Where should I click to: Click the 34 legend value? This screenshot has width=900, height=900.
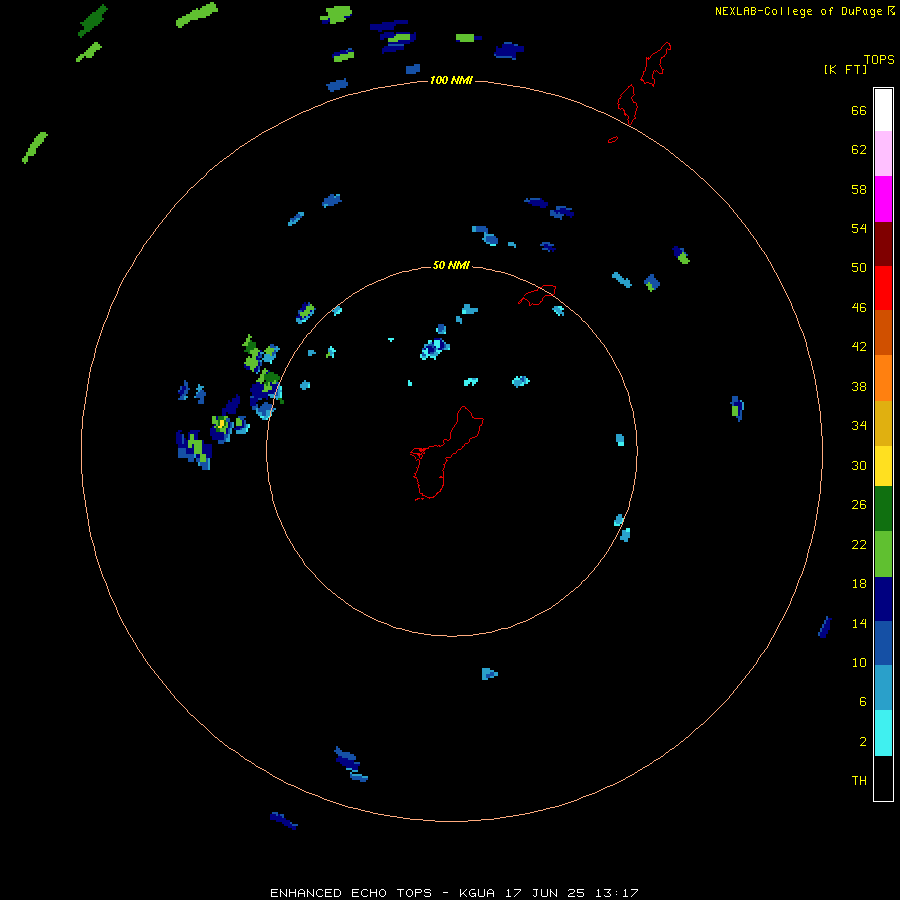click(x=859, y=426)
